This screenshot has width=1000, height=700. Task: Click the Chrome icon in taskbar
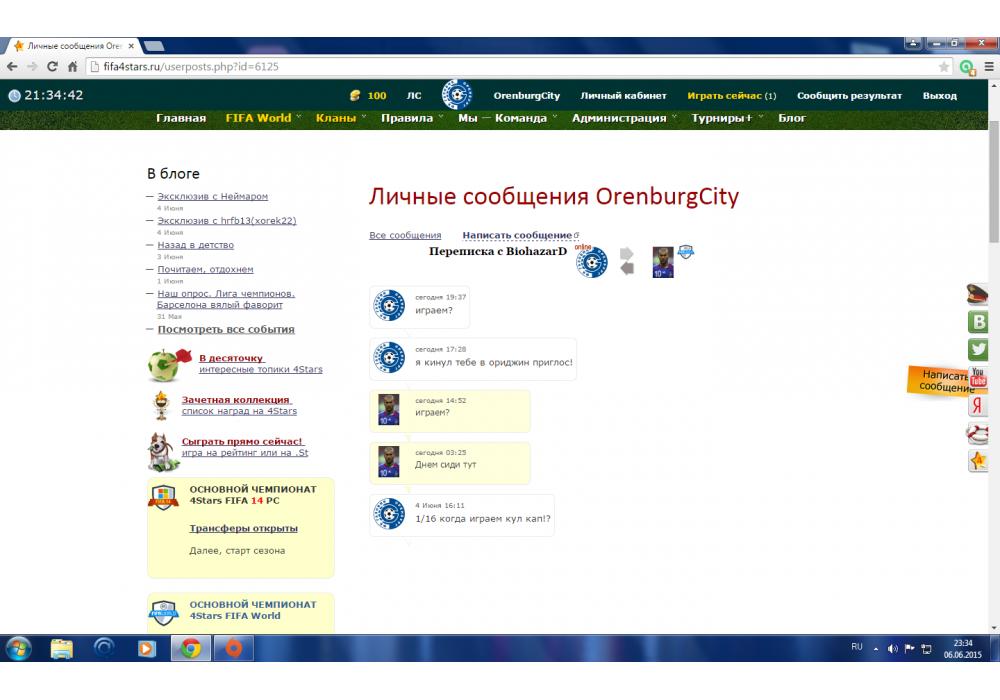(191, 648)
